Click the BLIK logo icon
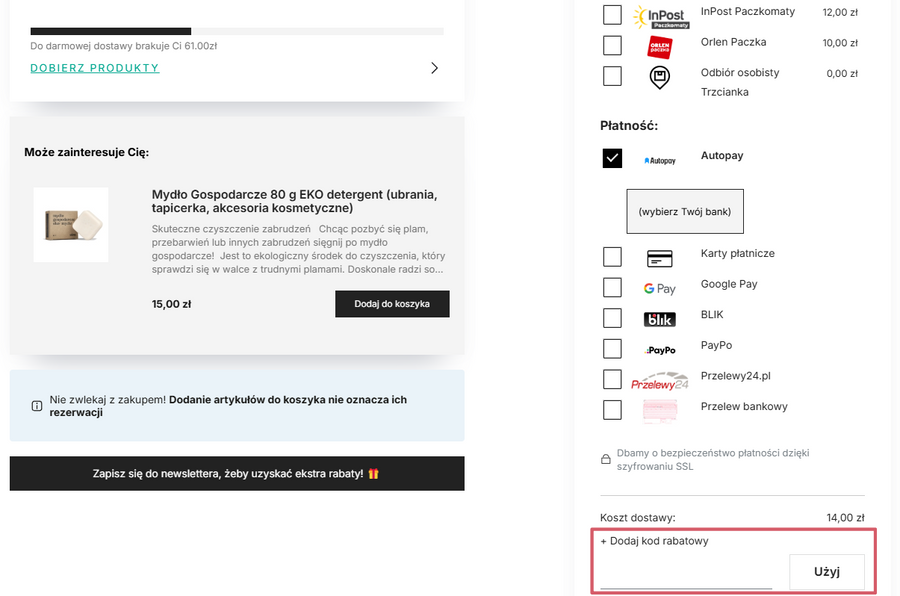This screenshot has width=900, height=596. pyautogui.click(x=659, y=319)
